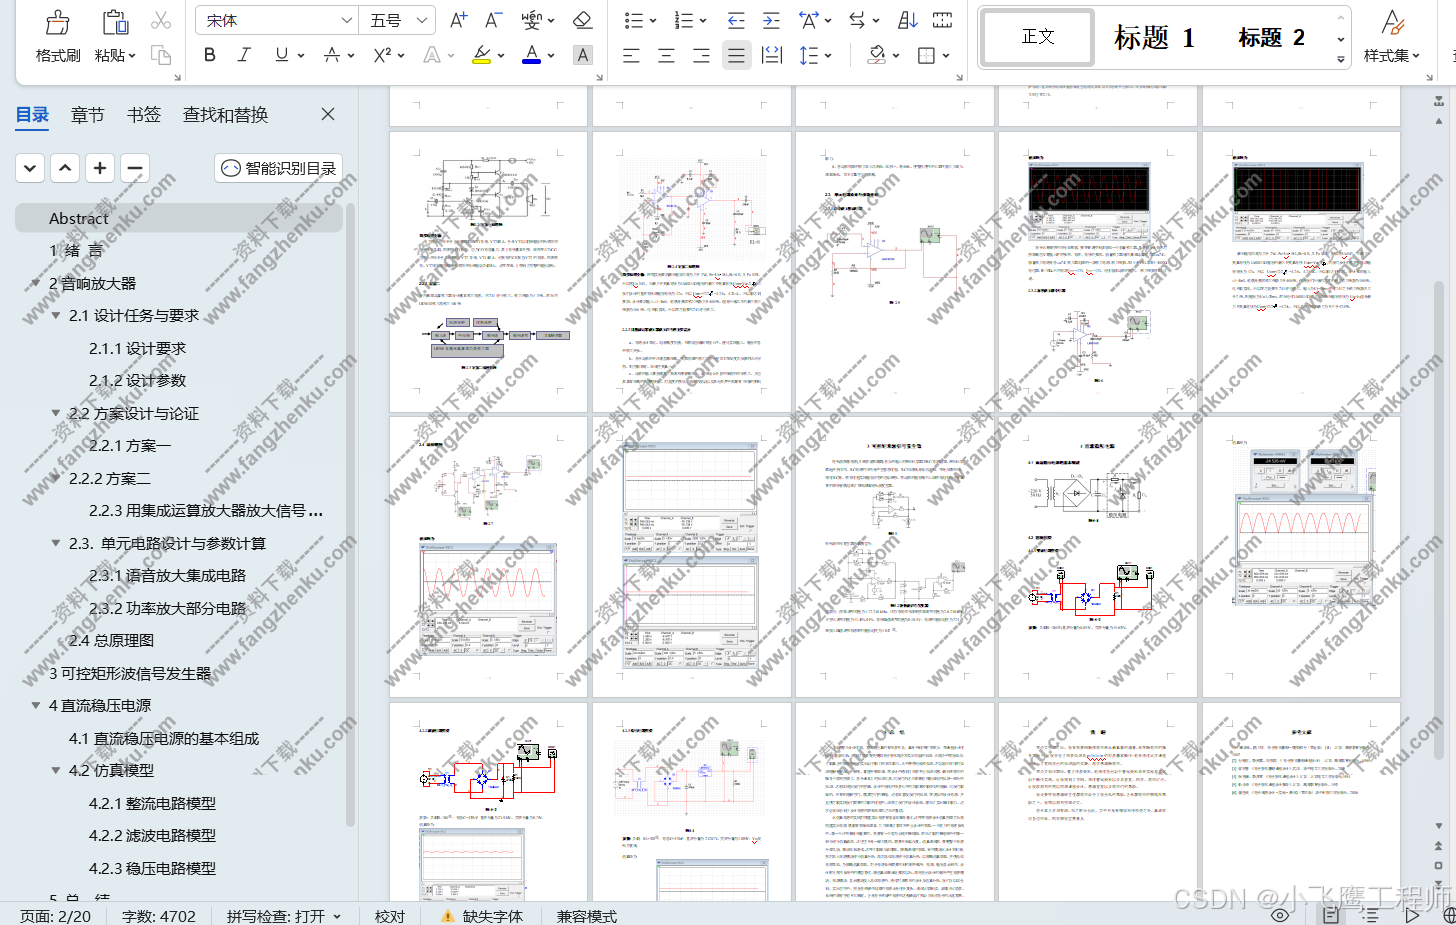Click the show/hide marks dotted-box icon

(942, 20)
